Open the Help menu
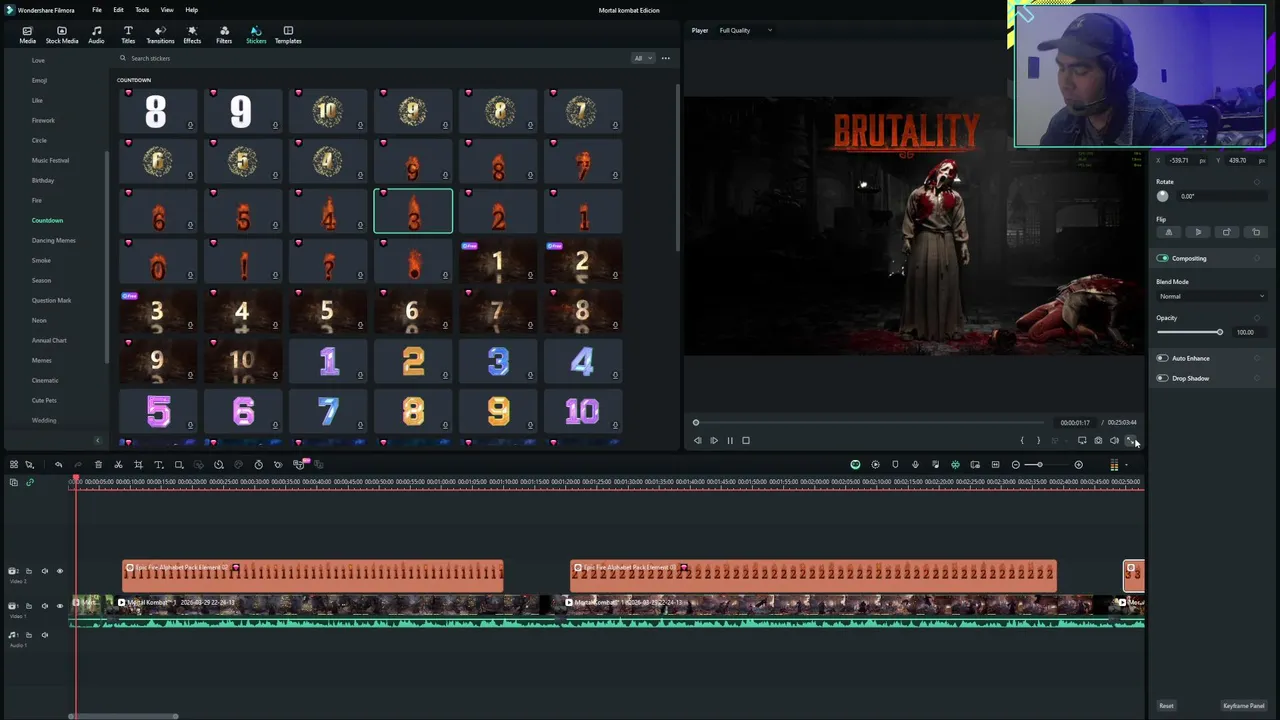 (191, 10)
